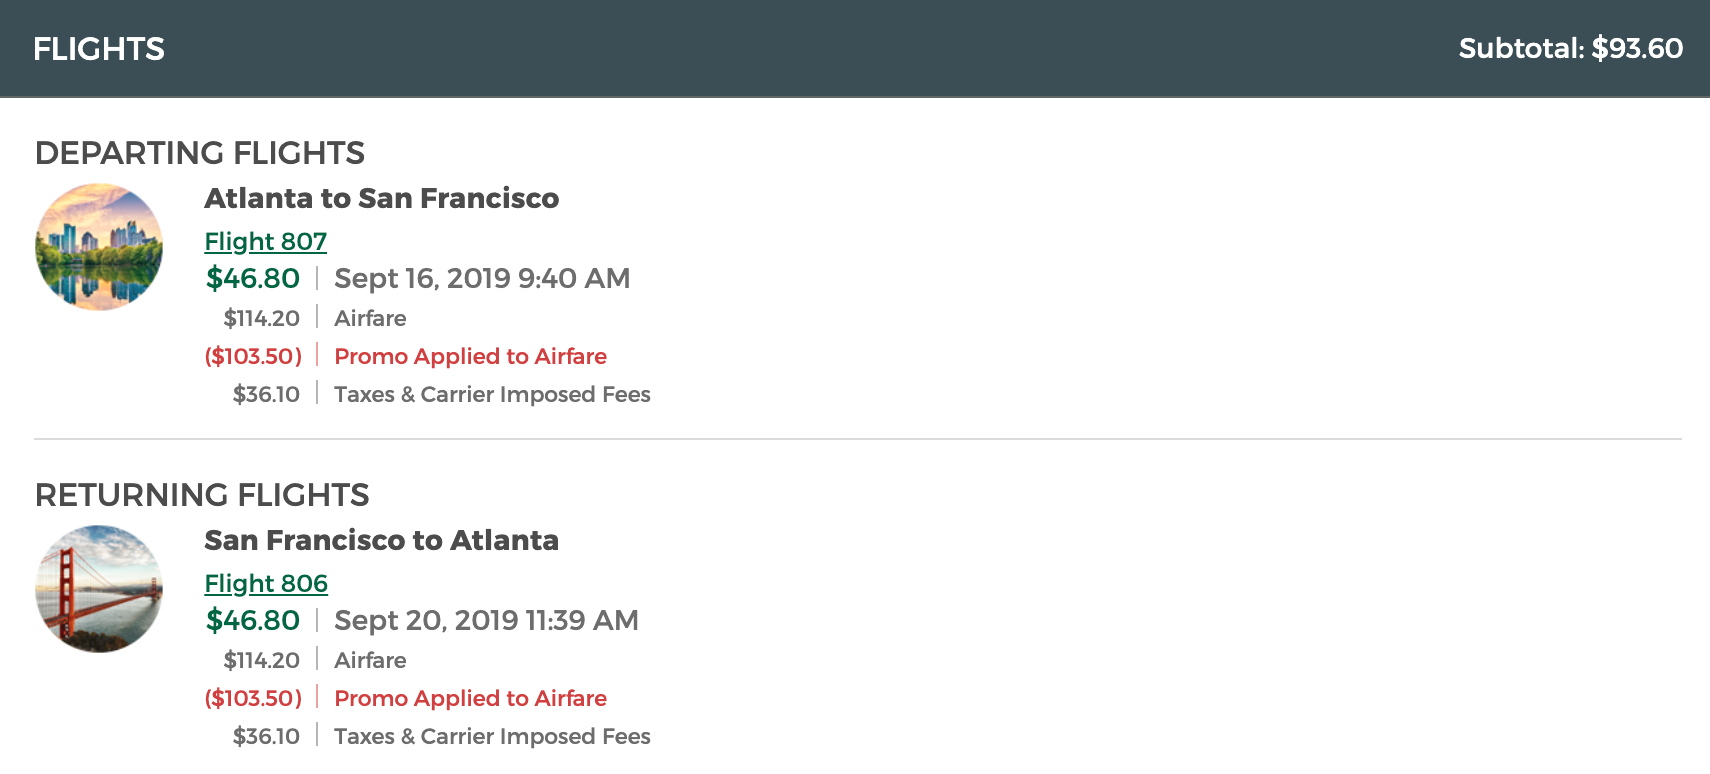The height and width of the screenshot is (774, 1710).
Task: Click the RETURNING FLIGHTS section heading
Action: [202, 495]
